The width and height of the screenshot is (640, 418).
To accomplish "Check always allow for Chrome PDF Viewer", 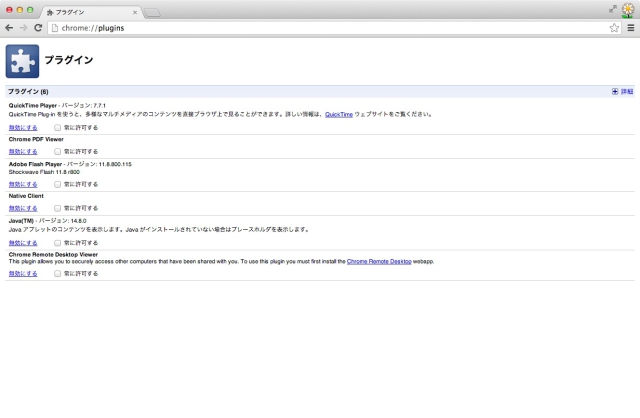I will pos(58,151).
